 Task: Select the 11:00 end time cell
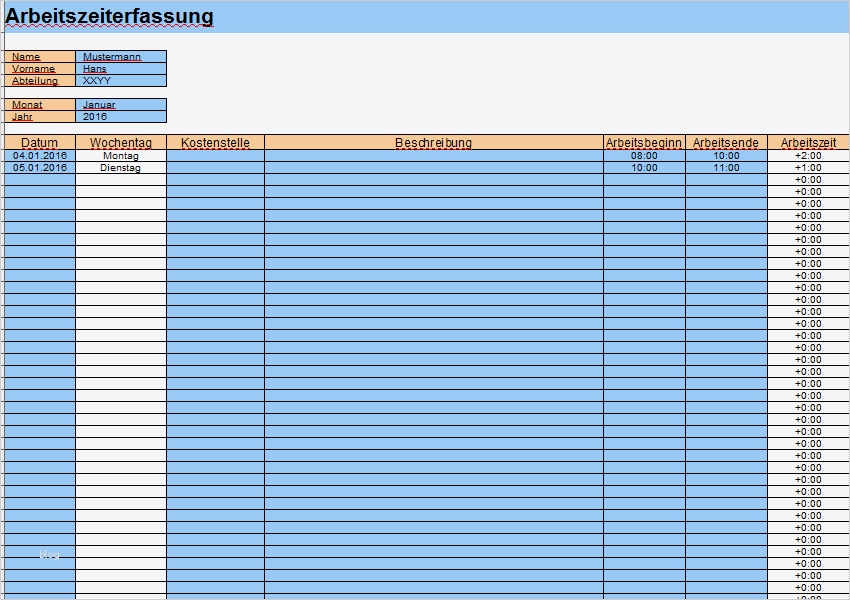point(726,167)
